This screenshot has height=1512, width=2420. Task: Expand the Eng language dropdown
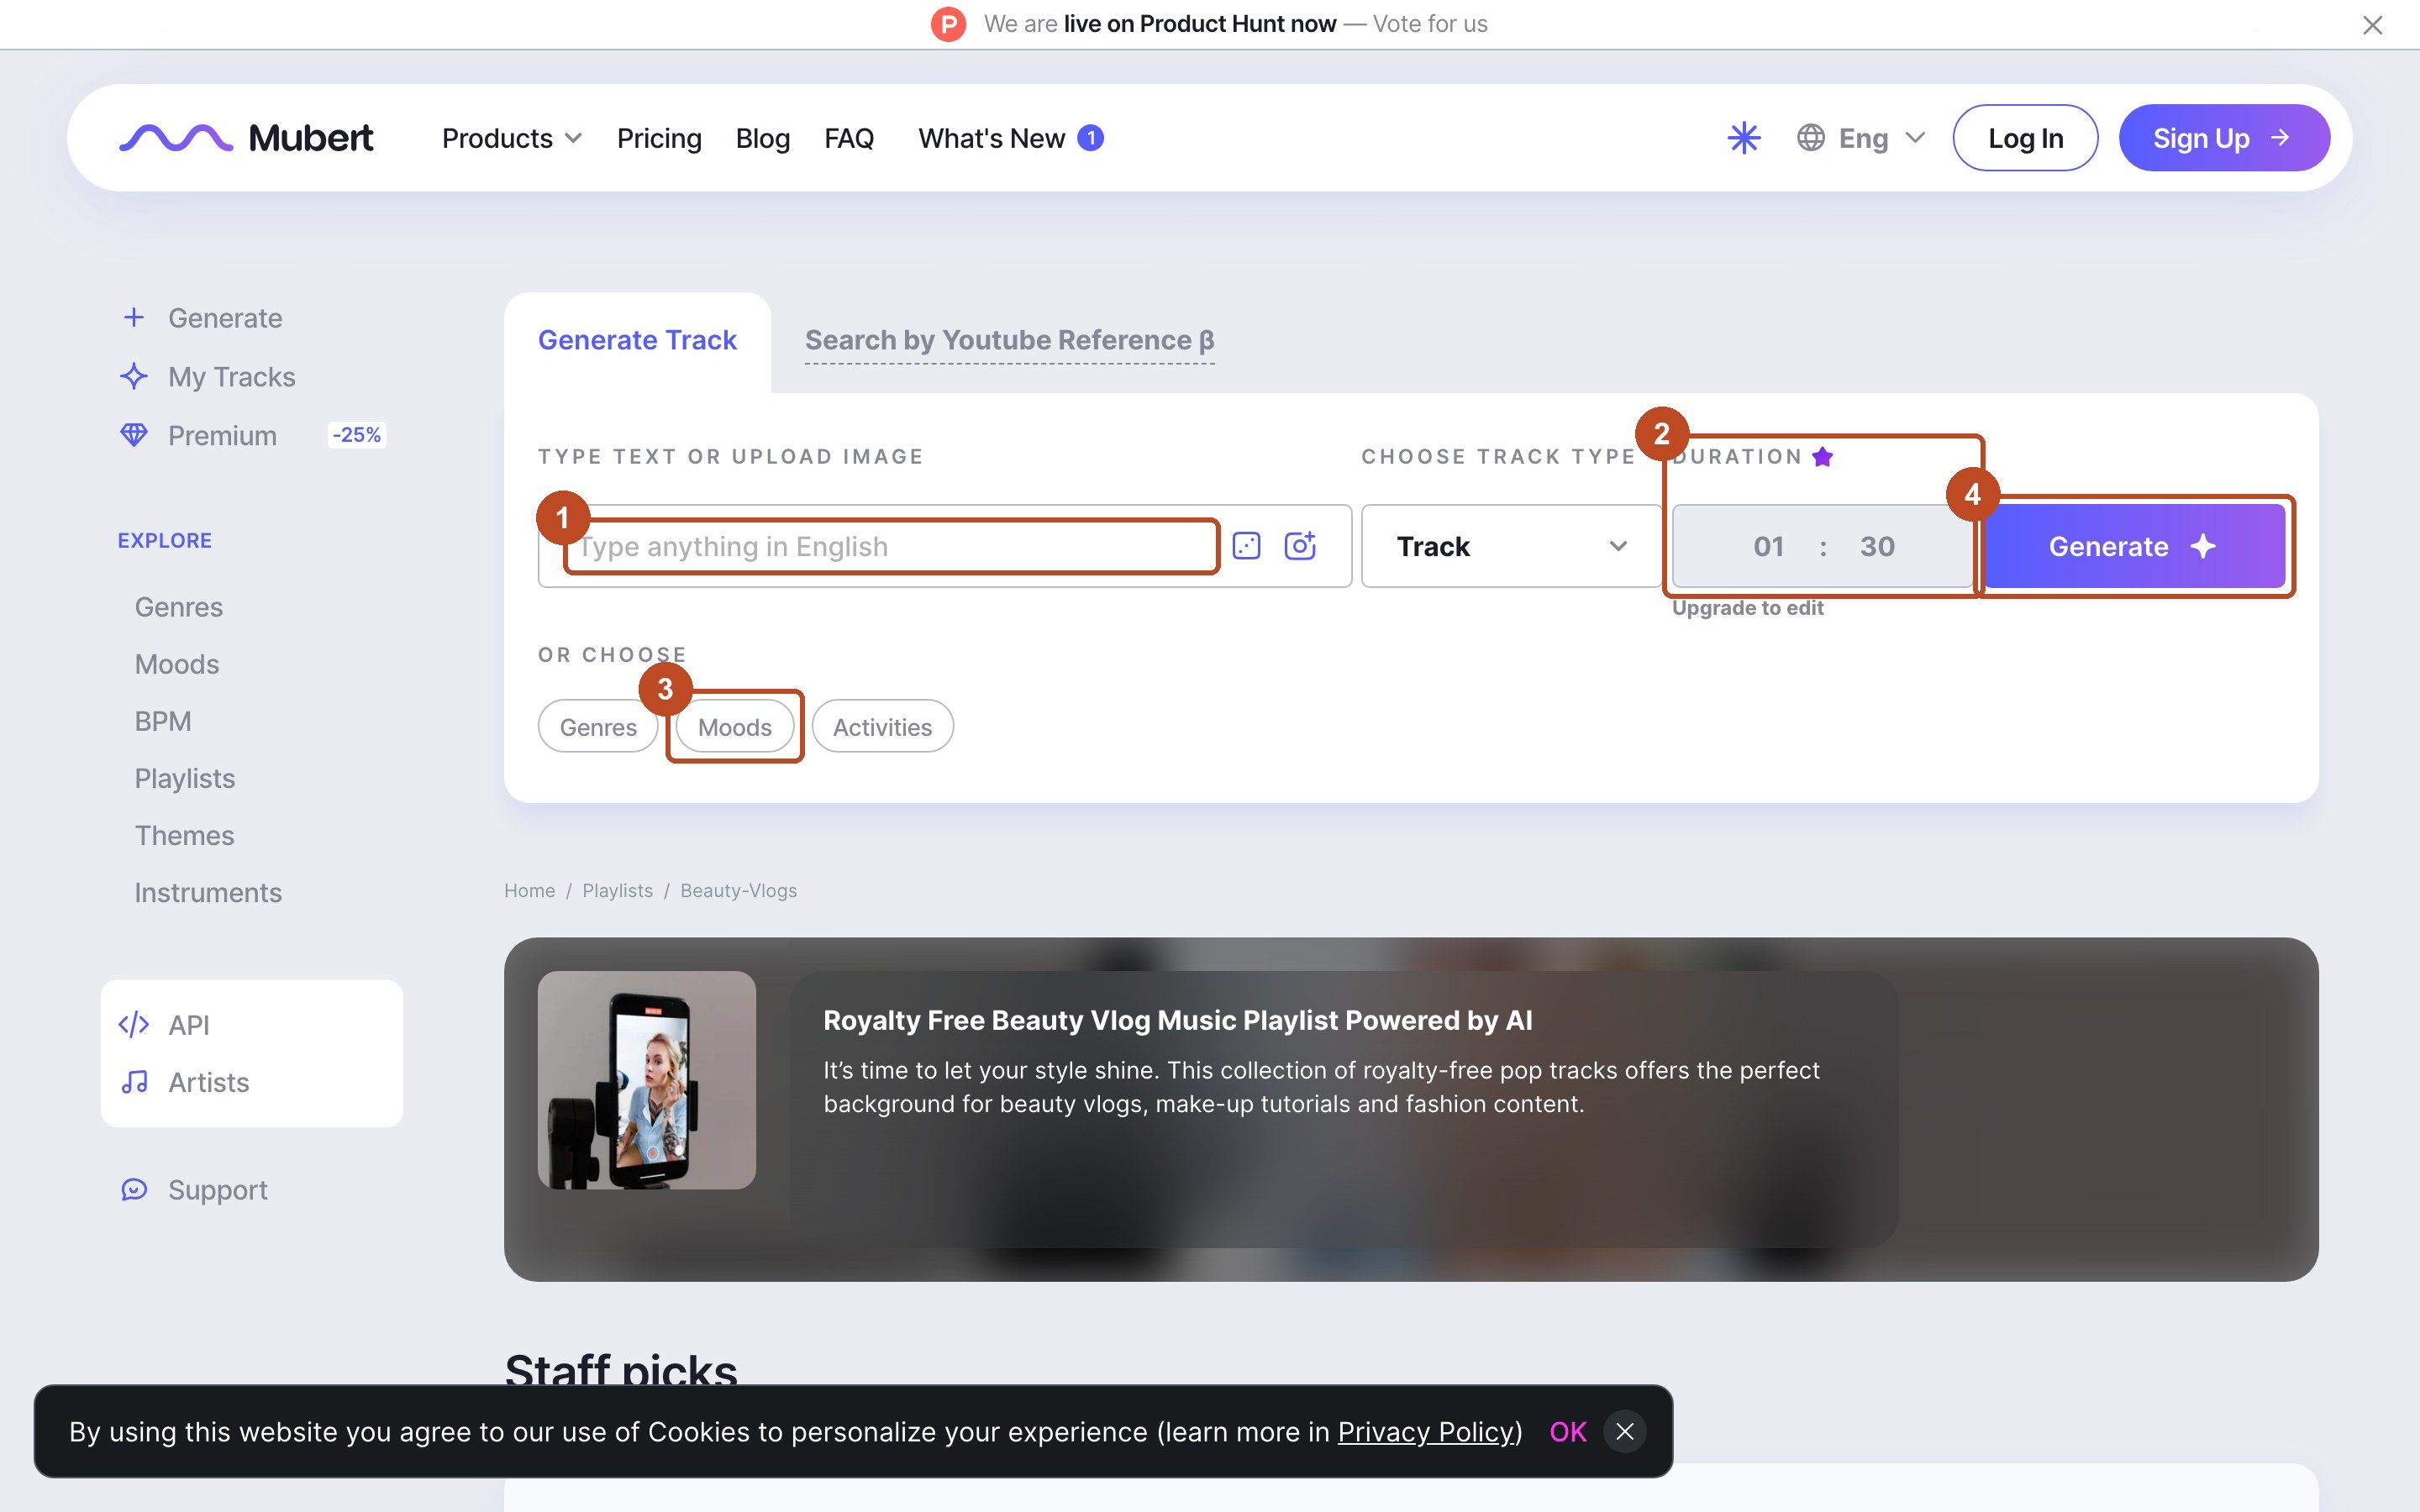(1861, 138)
